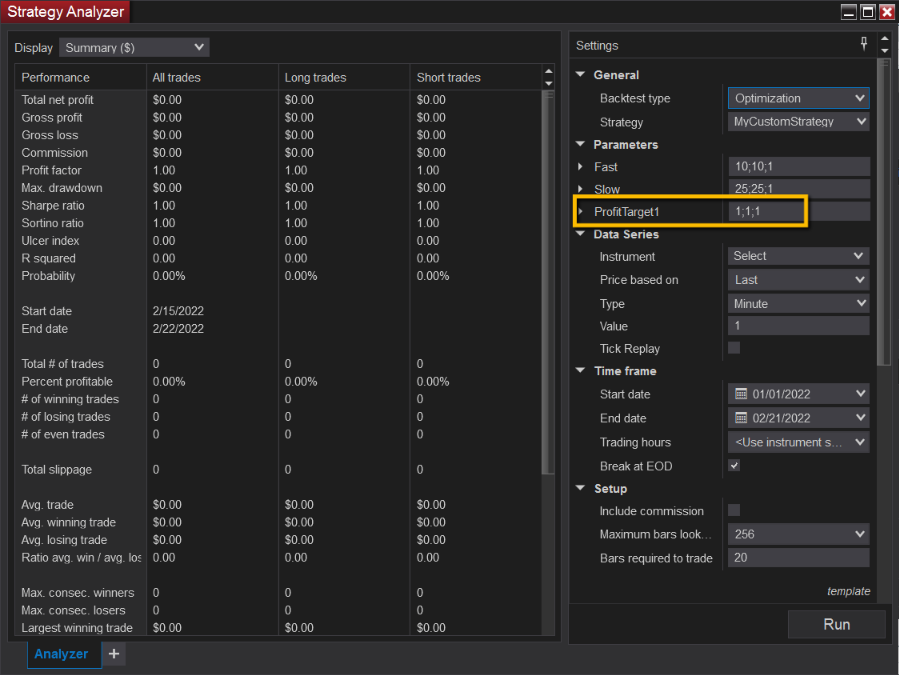Close the Strategy Analyzer window
Image resolution: width=899 pixels, height=675 pixels.
[x=887, y=12]
